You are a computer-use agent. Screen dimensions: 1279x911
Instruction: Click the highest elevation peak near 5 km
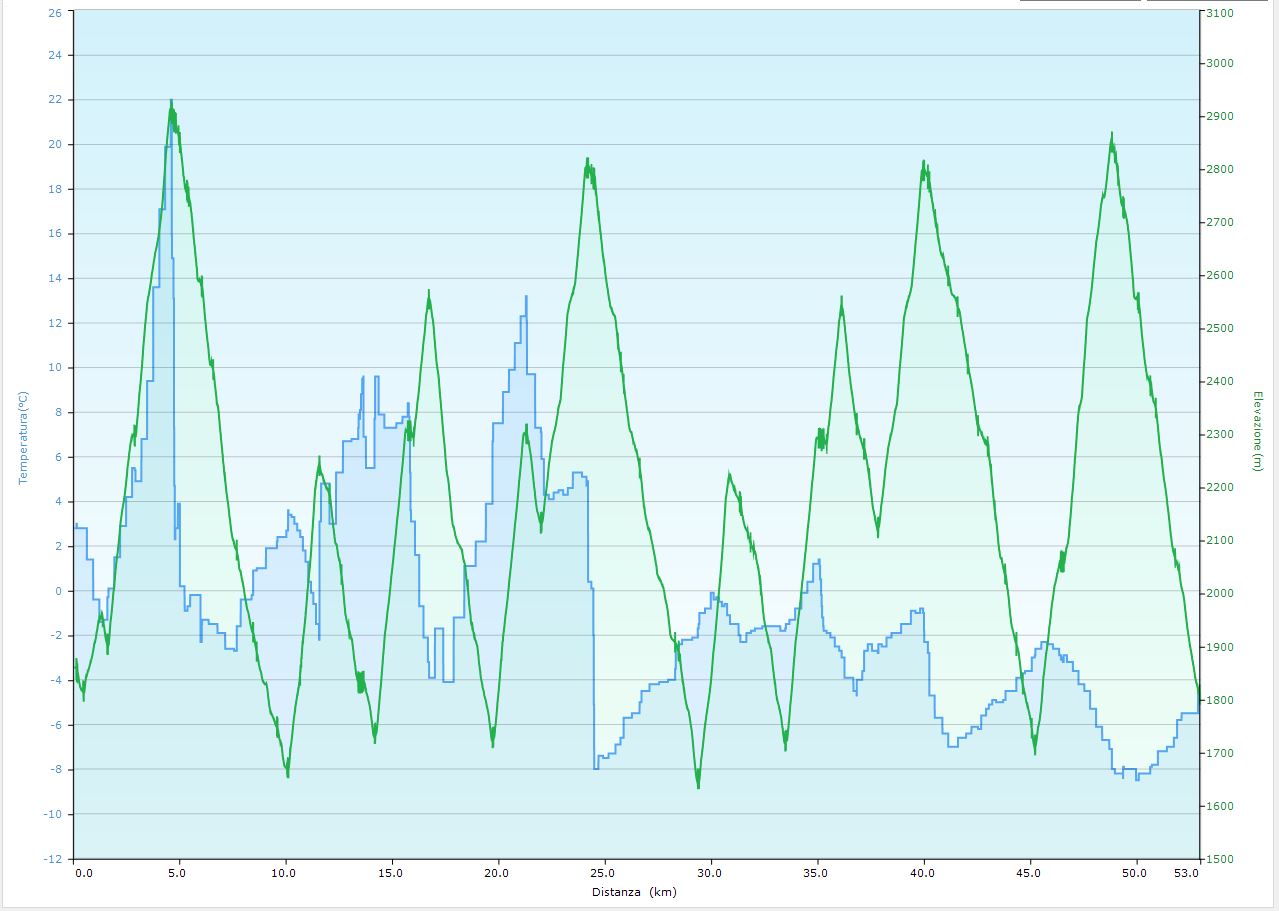(x=171, y=103)
